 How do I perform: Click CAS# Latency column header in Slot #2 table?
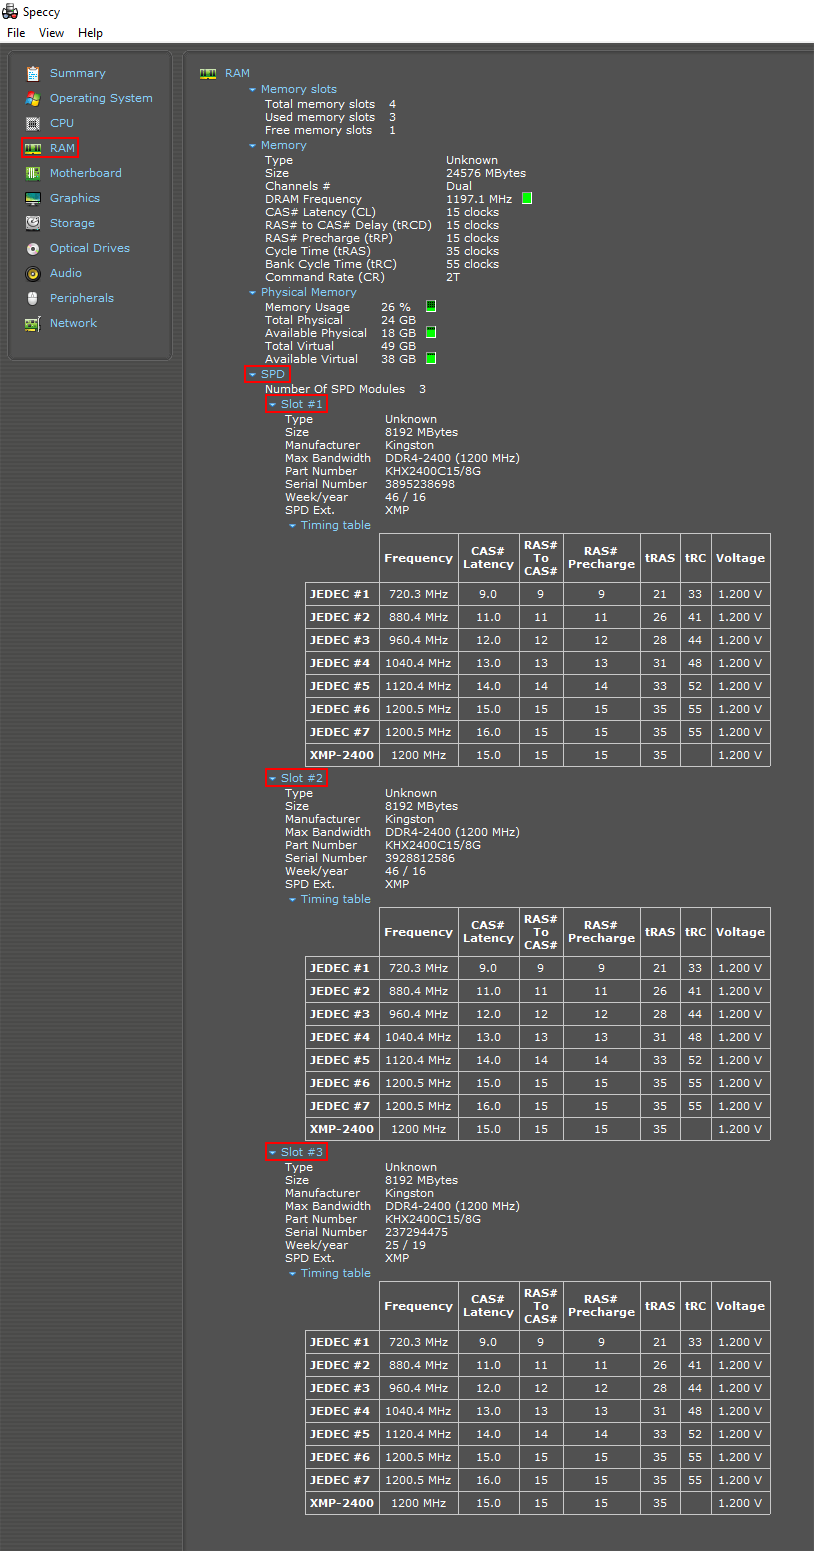pyautogui.click(x=488, y=932)
